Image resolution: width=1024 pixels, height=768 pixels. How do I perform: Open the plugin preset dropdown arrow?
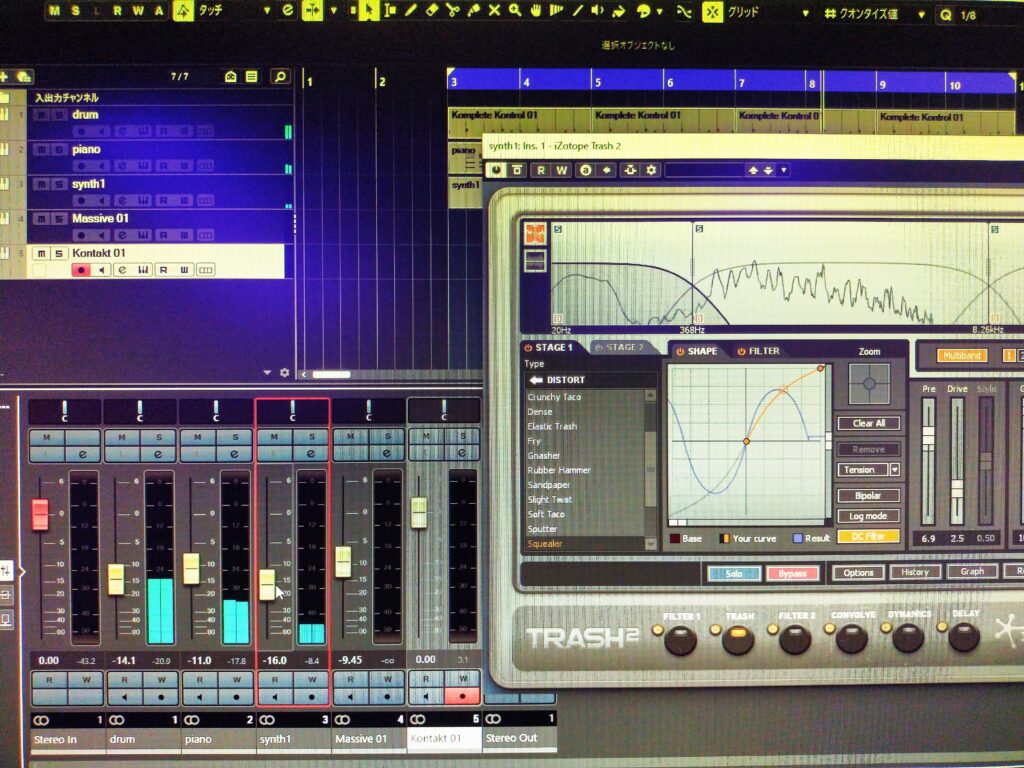click(x=784, y=170)
